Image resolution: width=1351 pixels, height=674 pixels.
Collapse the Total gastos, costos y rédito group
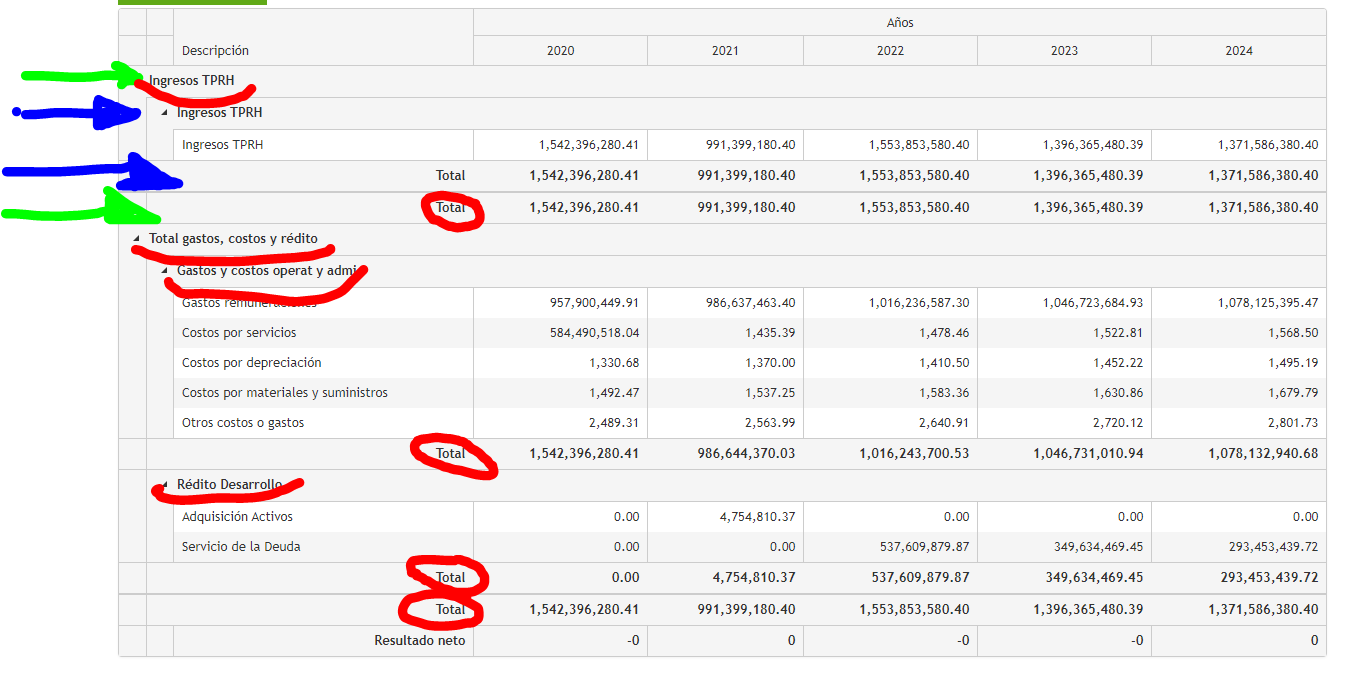[137, 240]
